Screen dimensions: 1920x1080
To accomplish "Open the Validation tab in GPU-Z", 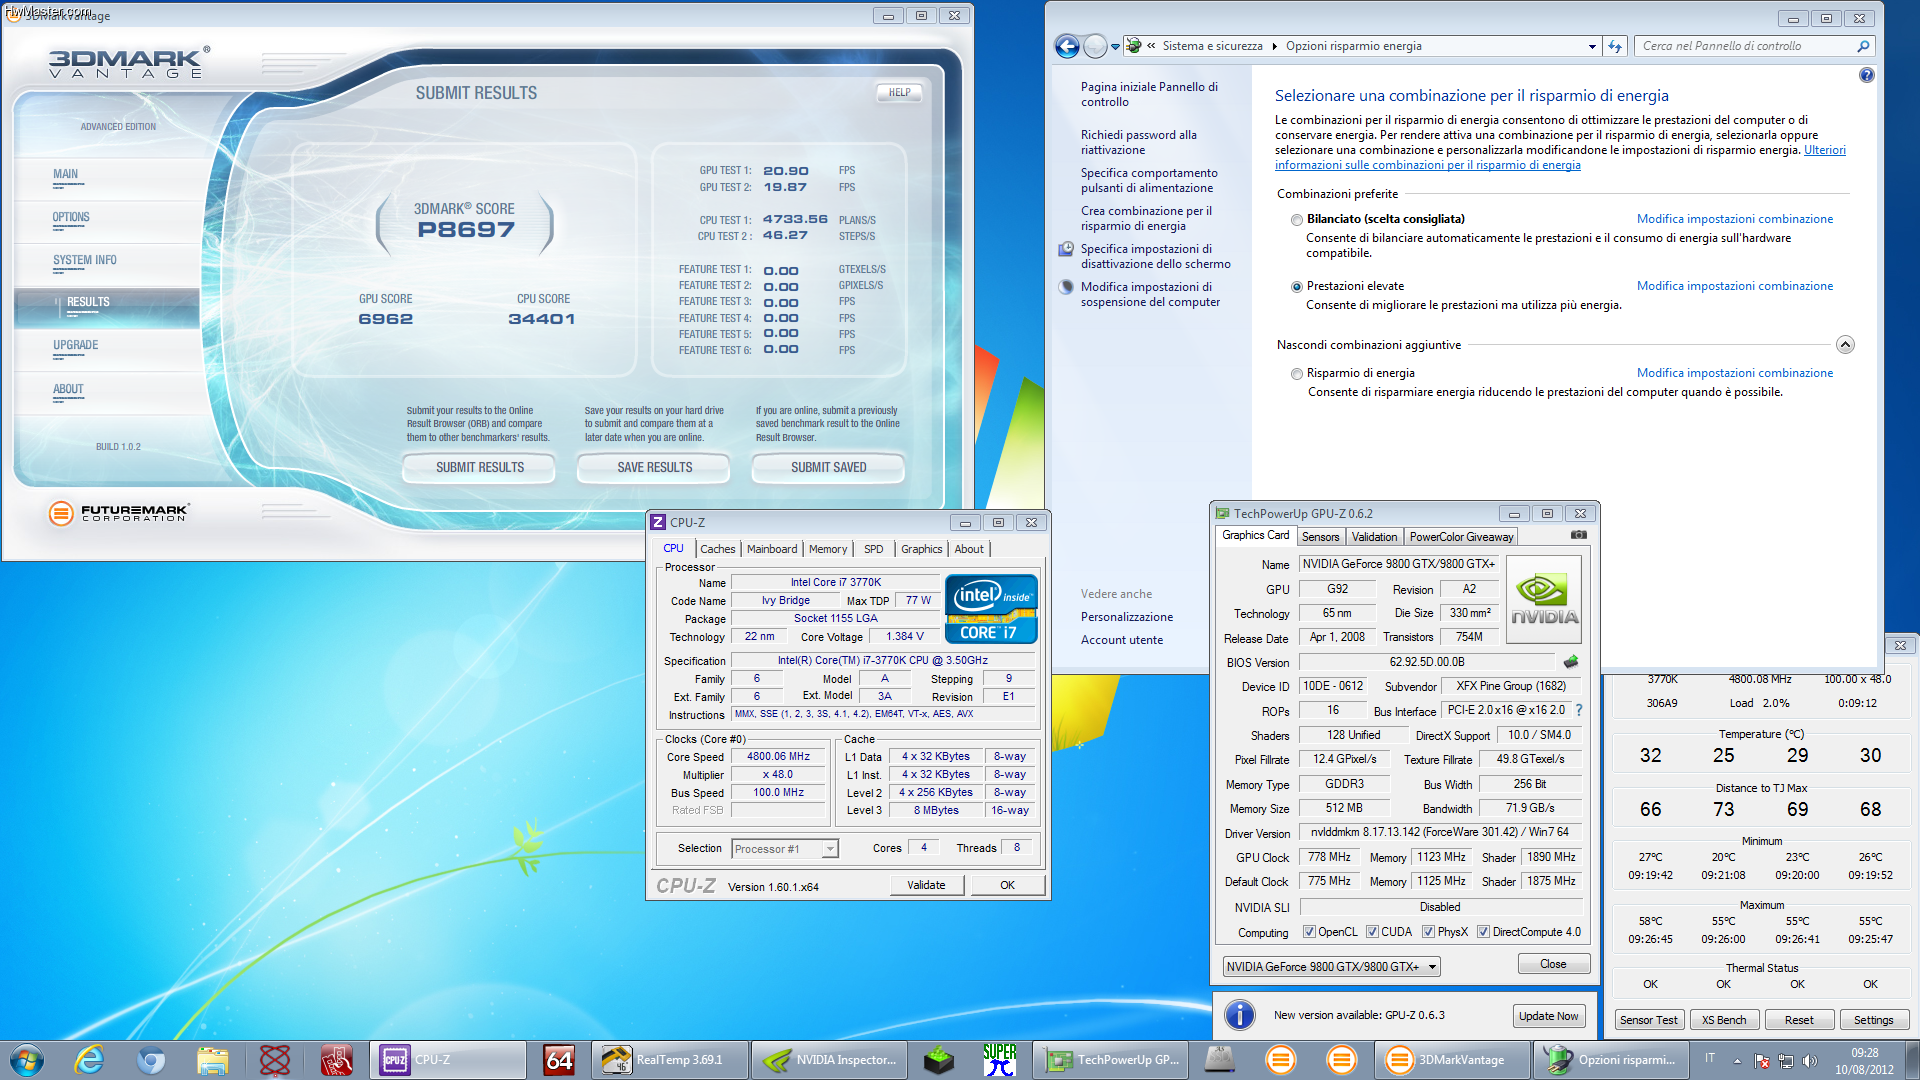I will [1374, 537].
